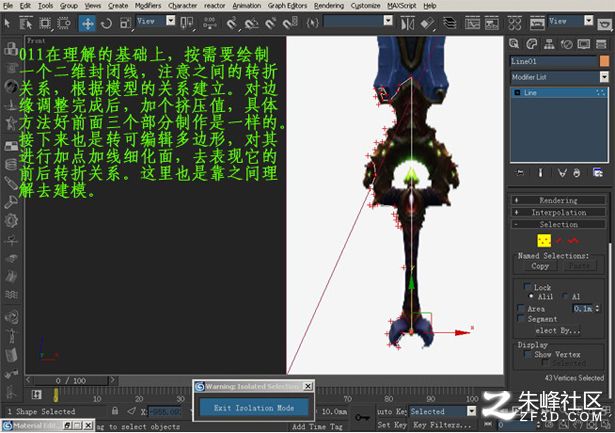
Task: Activate the Select and Move tool
Action: (x=87, y=23)
